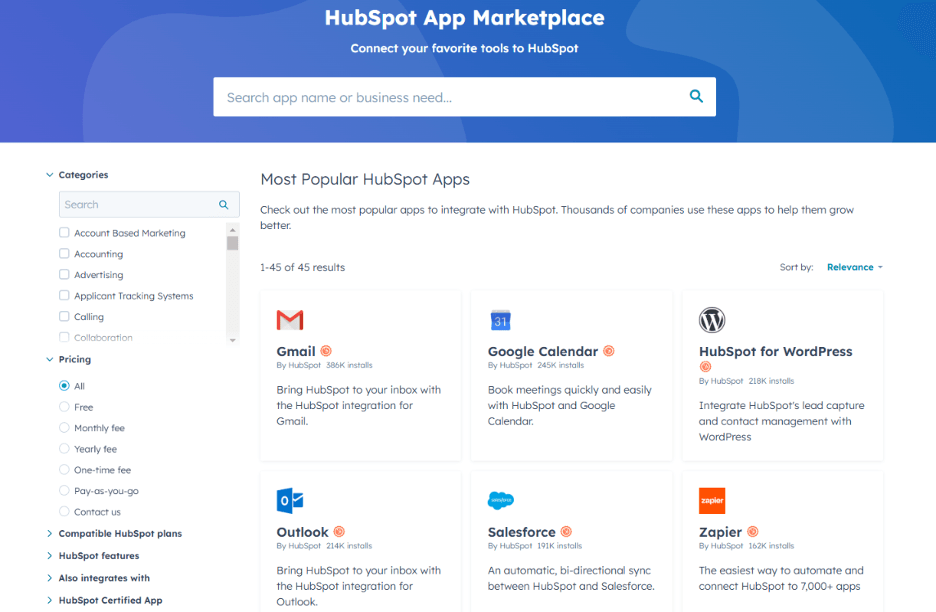Viewport: 936px width, 612px height.
Task: Enable the Advertising category checkbox
Action: 64,275
